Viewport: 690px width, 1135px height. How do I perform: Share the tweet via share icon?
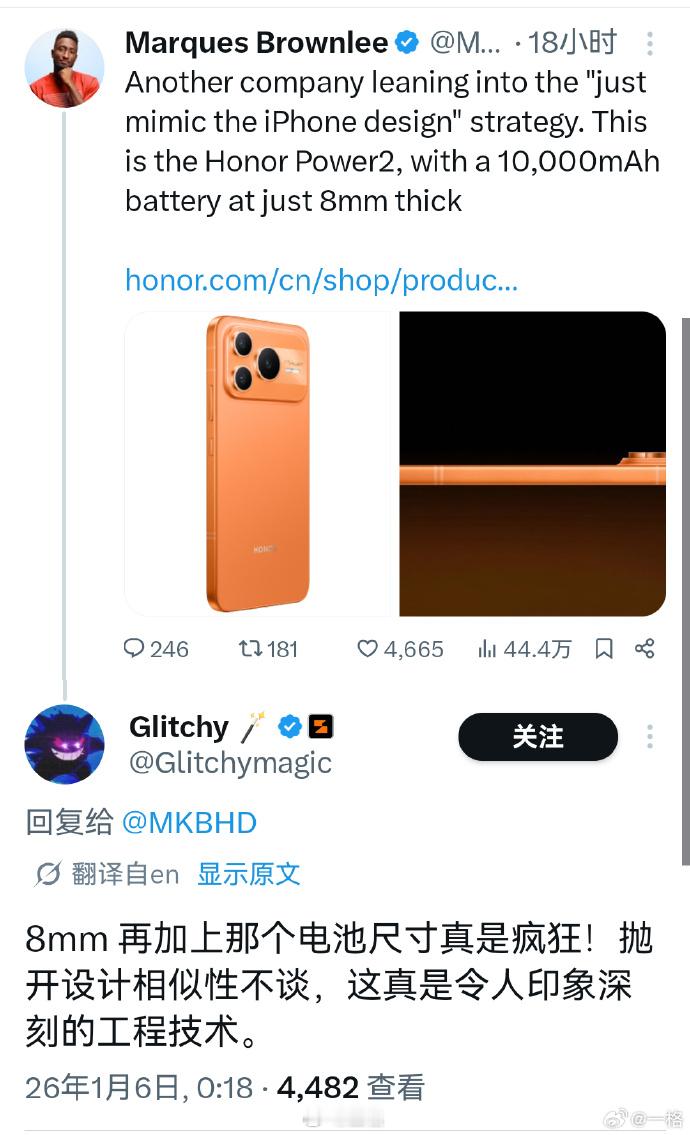point(644,648)
